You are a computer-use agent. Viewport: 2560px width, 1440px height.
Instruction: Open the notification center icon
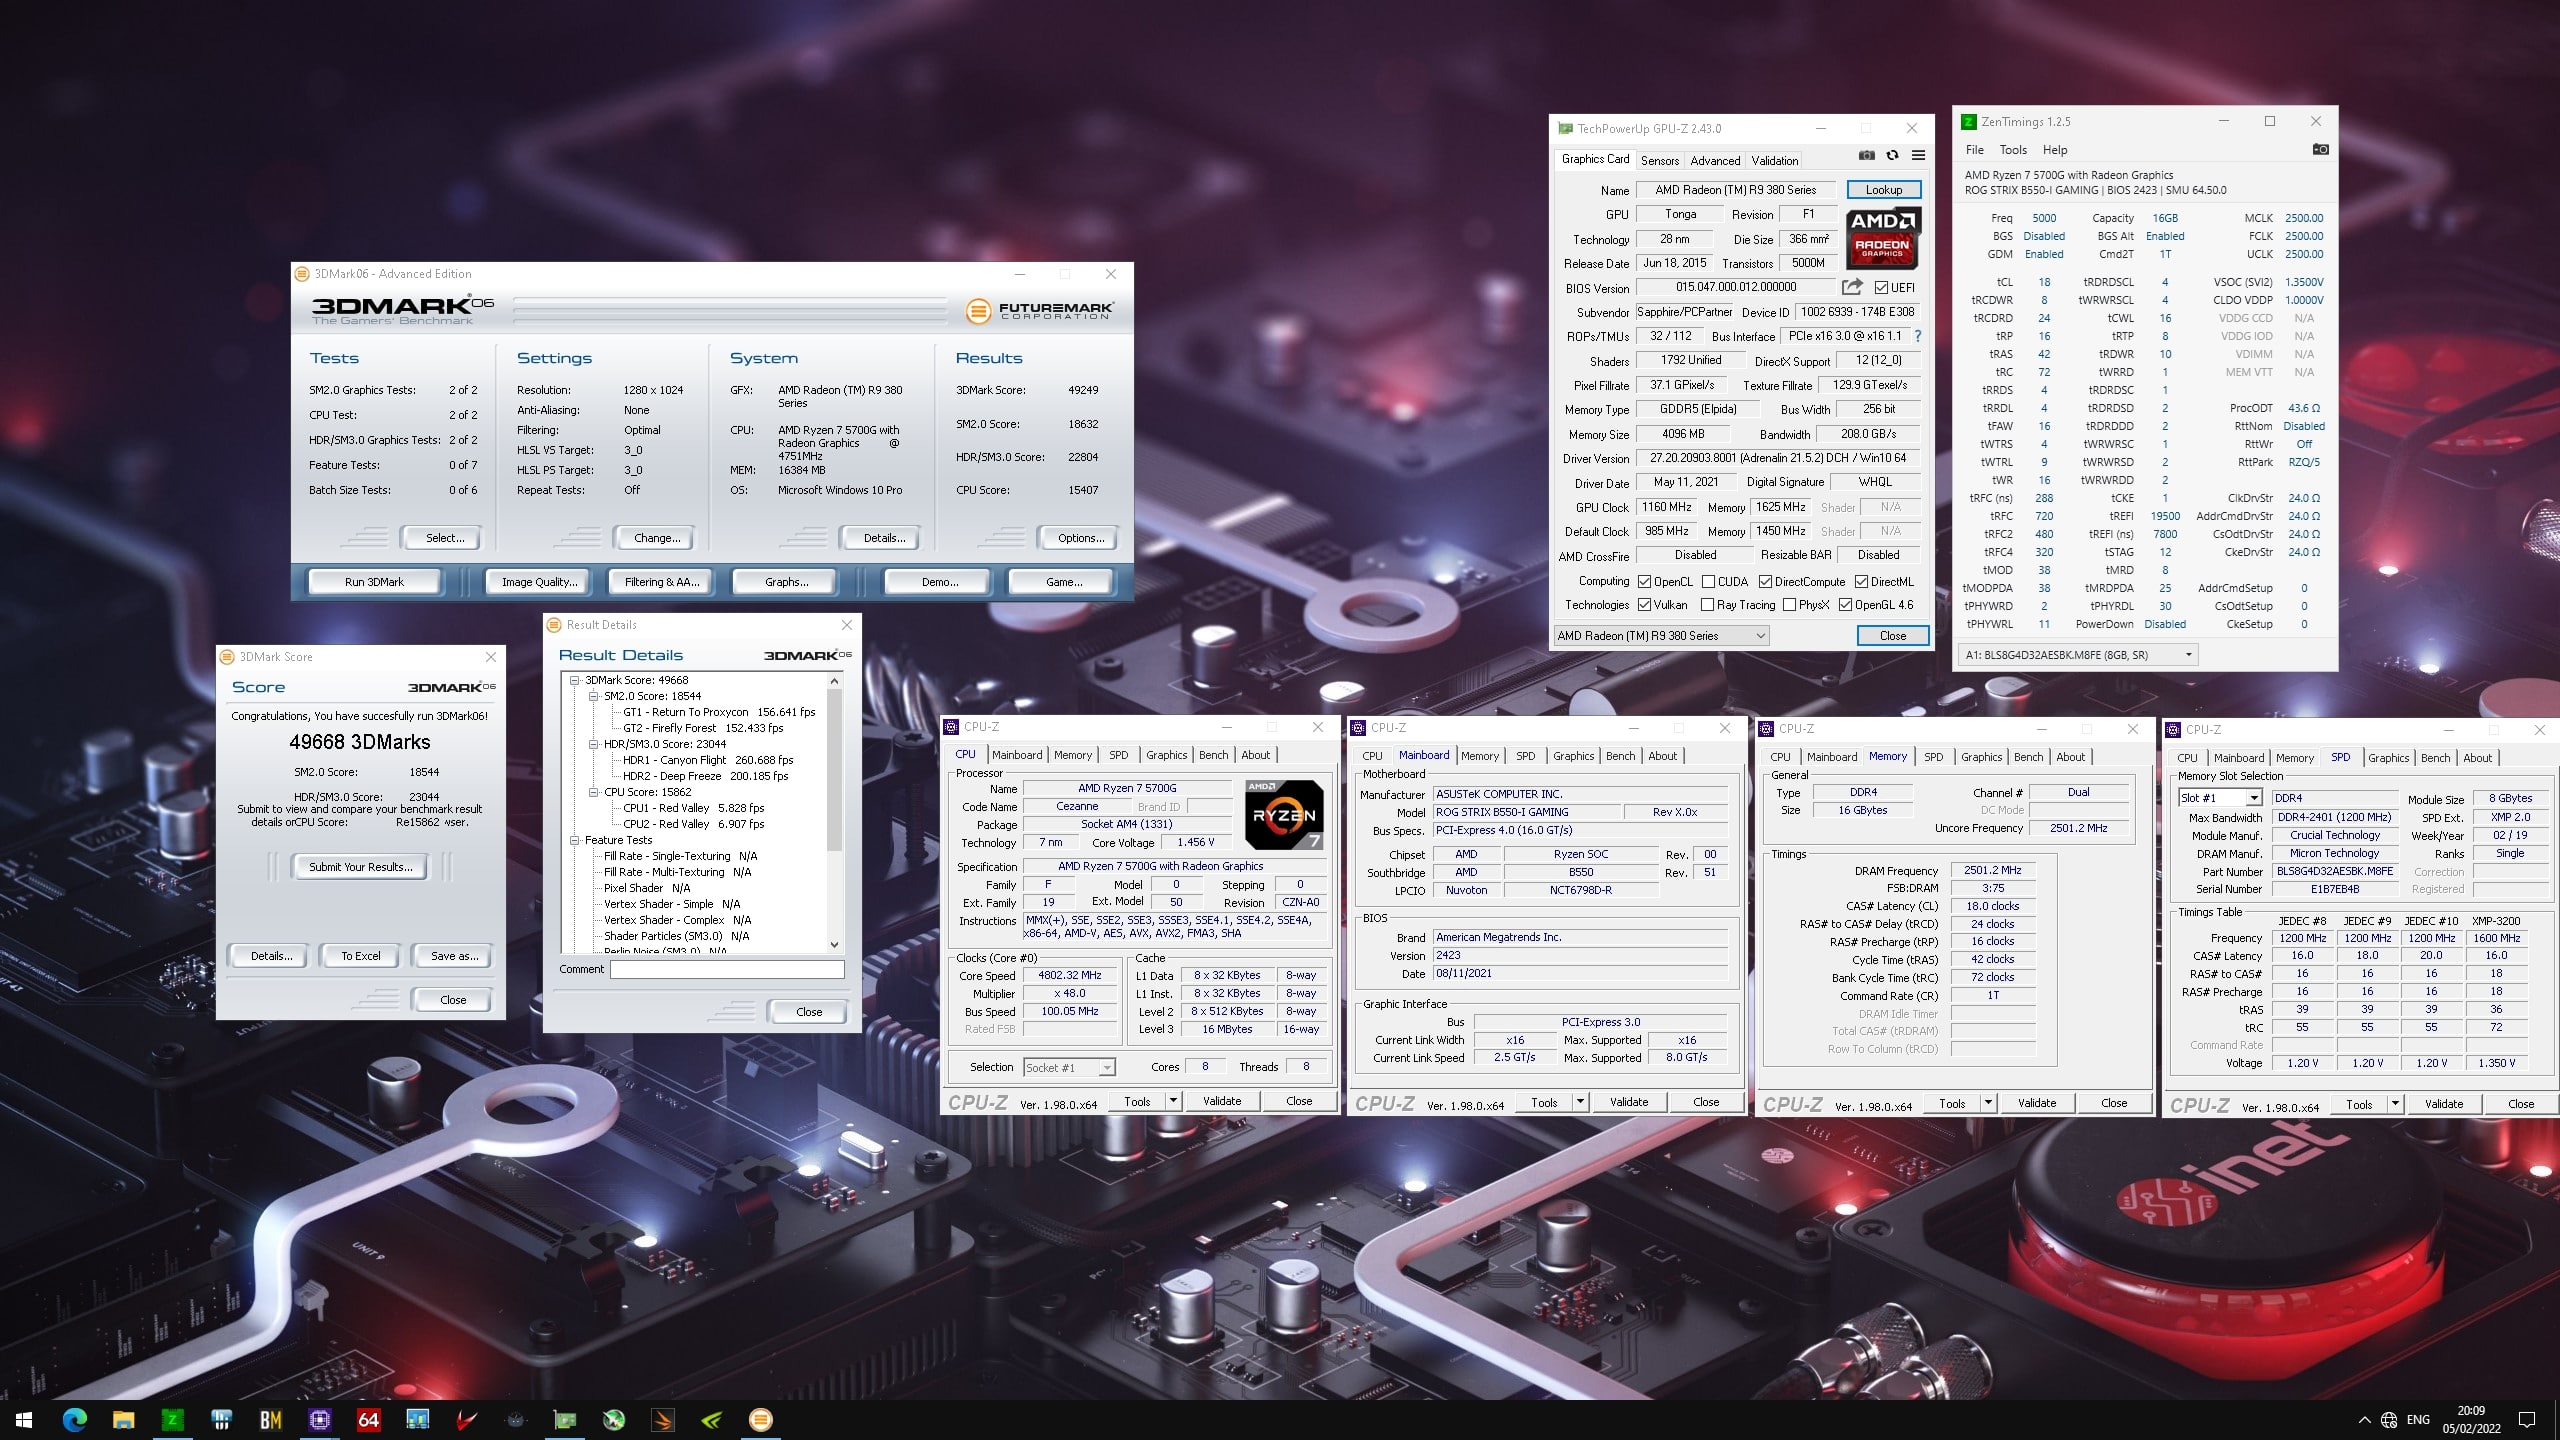coord(2527,1420)
